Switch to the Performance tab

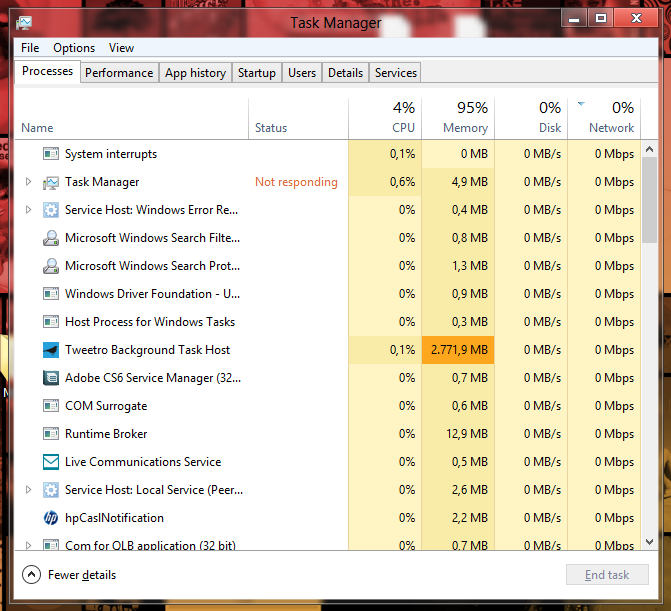(x=119, y=73)
